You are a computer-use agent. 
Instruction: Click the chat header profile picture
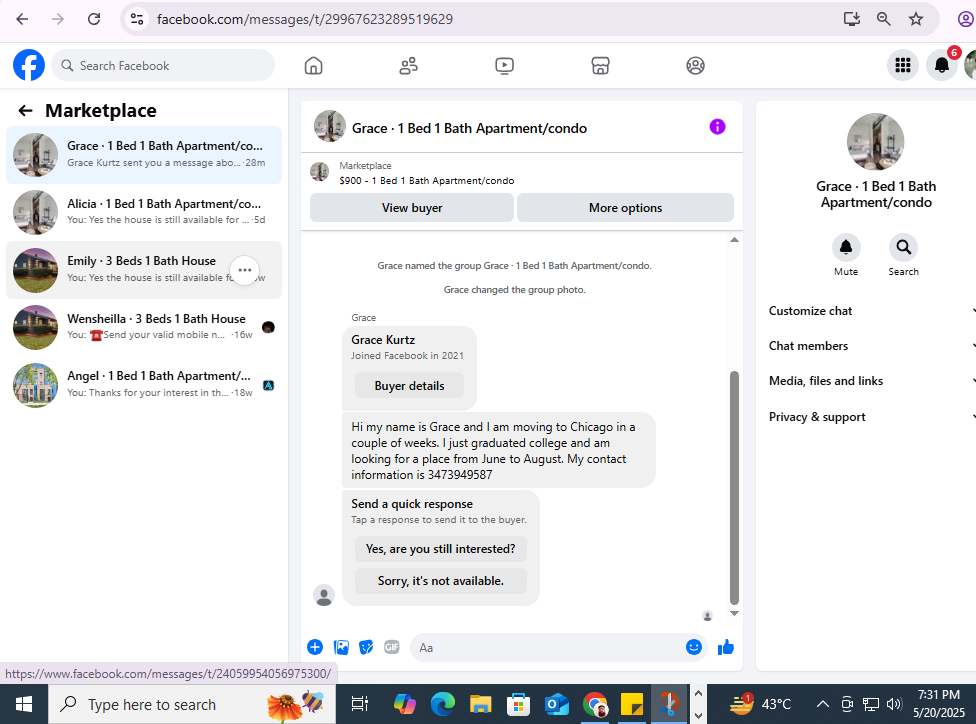point(329,127)
